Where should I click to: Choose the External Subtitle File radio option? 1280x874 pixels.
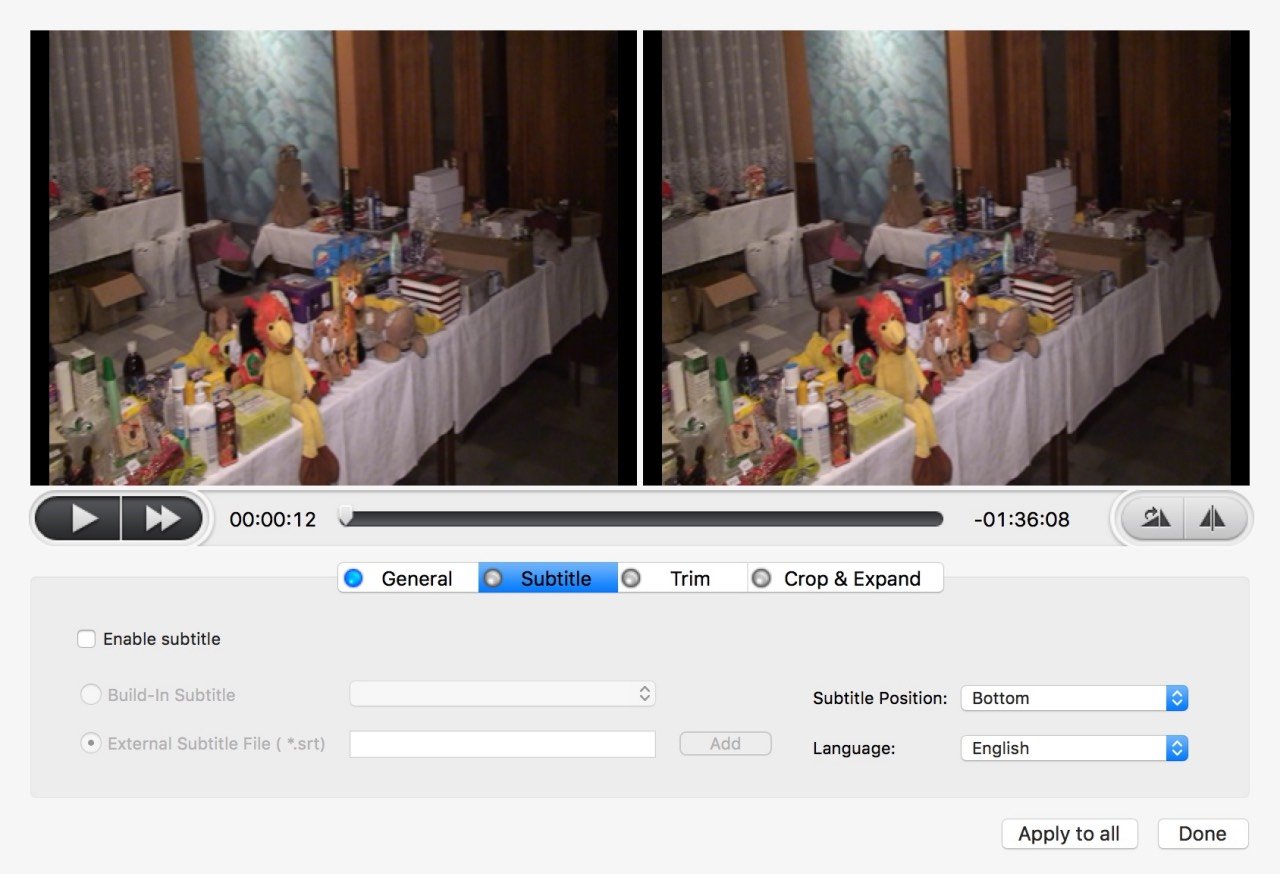tap(90, 743)
